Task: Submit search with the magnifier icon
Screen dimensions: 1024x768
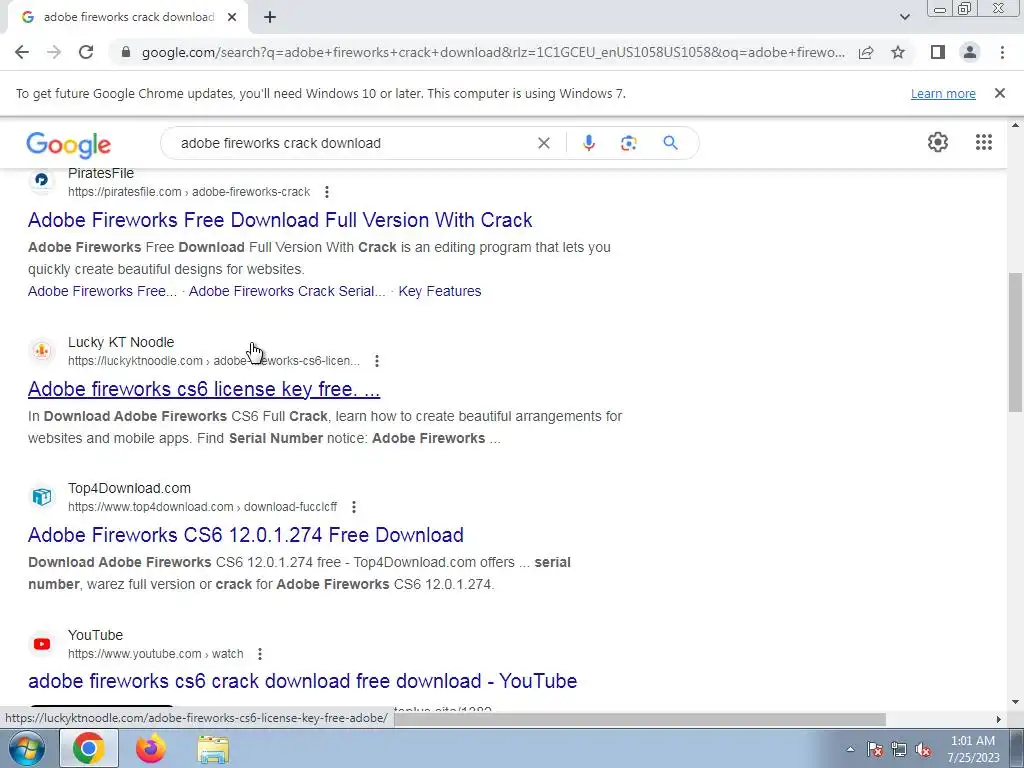Action: [x=670, y=143]
